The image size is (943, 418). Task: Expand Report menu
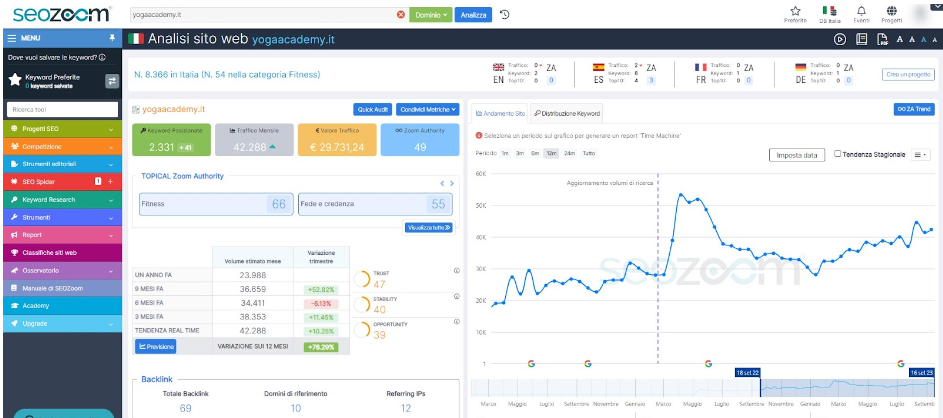63,235
